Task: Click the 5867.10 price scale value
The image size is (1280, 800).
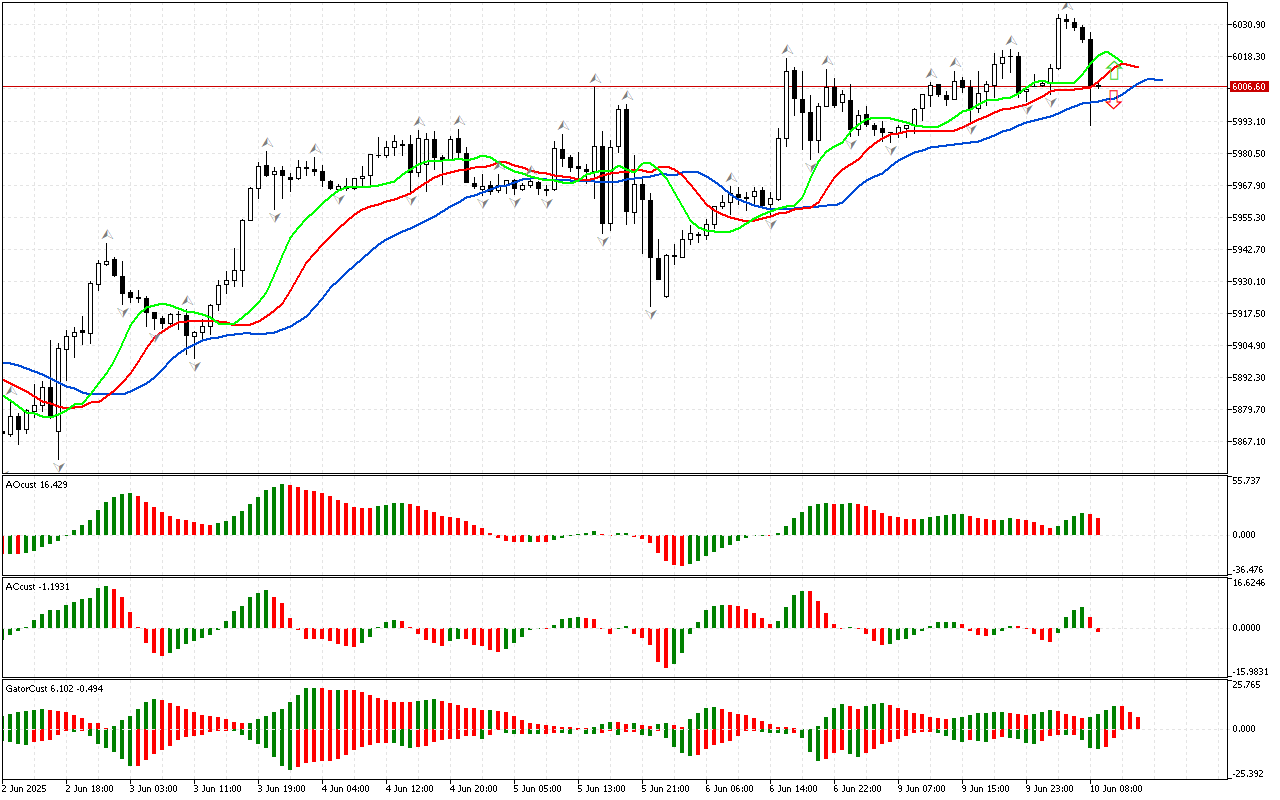Action: (x=1250, y=442)
